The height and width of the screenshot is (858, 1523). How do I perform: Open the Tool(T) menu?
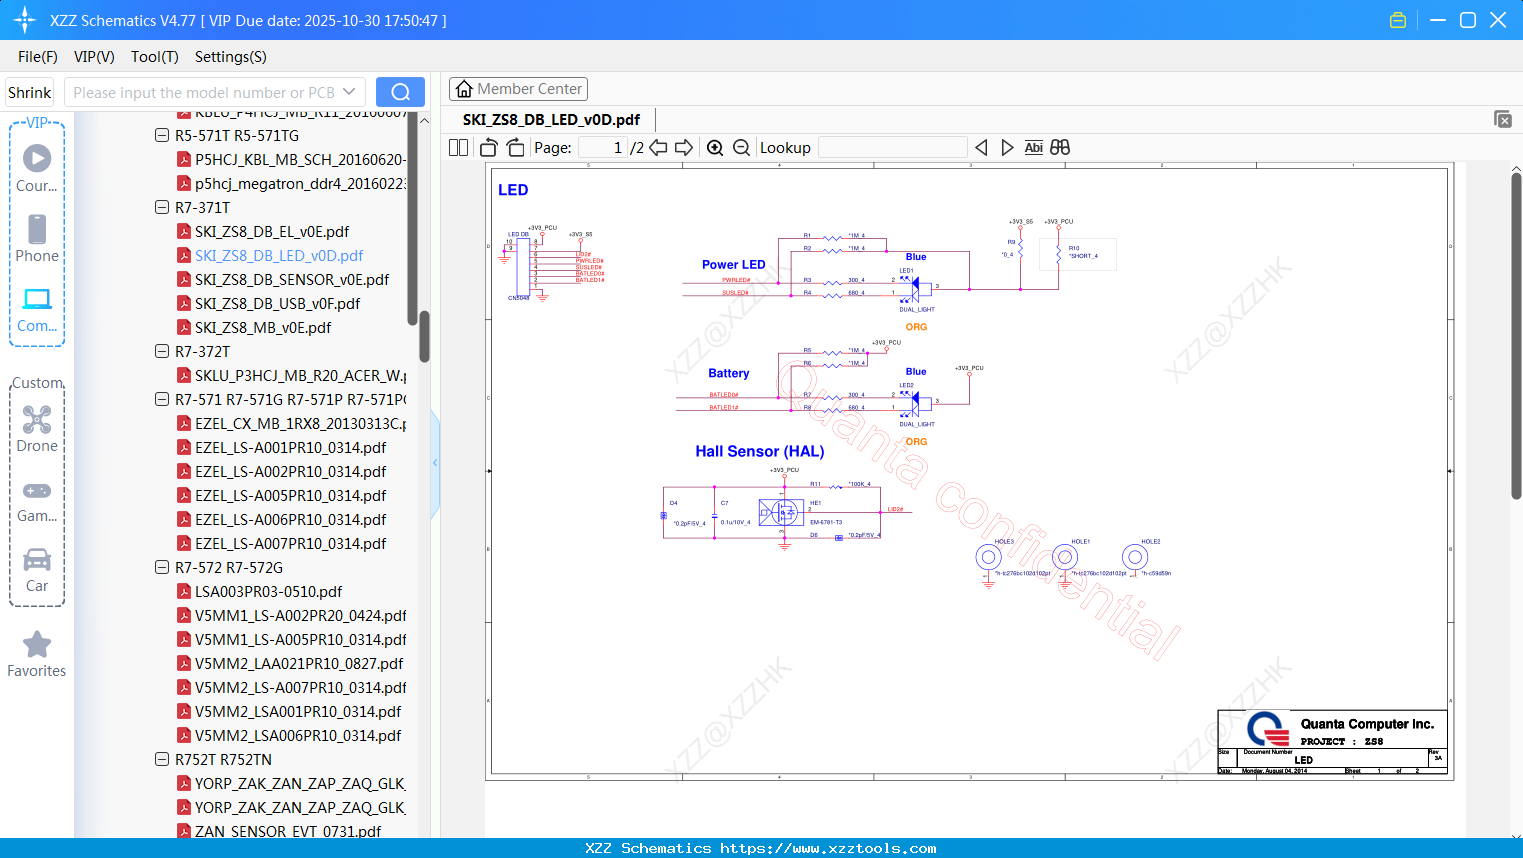point(154,57)
